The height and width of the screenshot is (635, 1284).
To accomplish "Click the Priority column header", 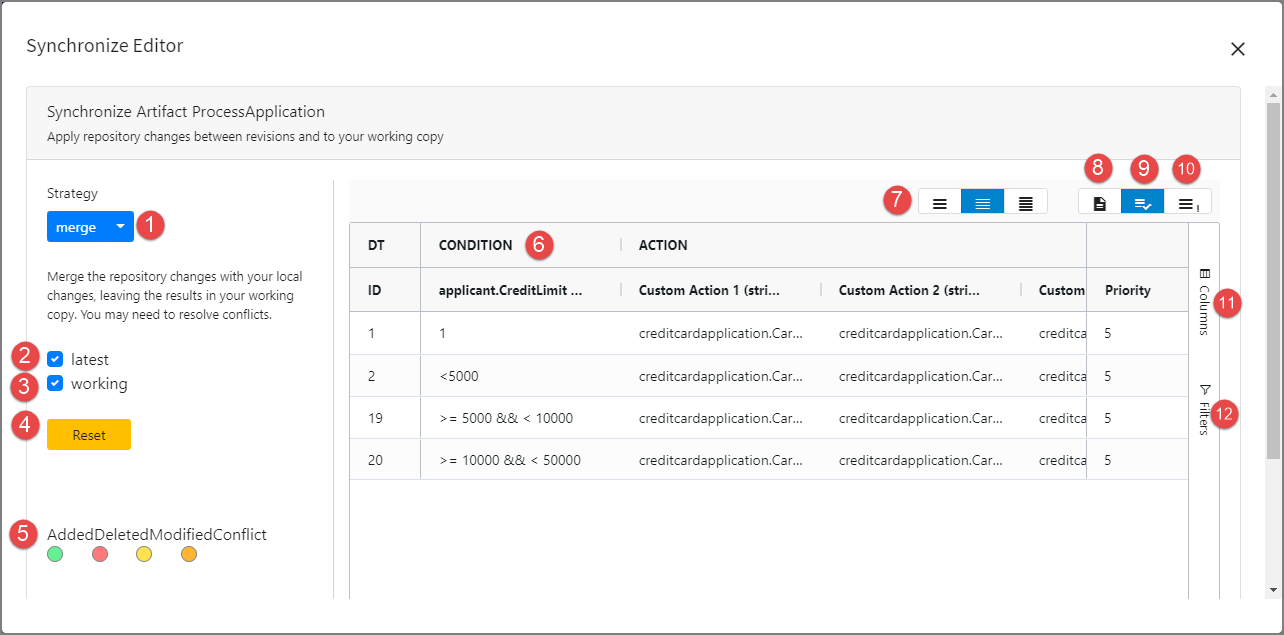I will pyautogui.click(x=1127, y=290).
